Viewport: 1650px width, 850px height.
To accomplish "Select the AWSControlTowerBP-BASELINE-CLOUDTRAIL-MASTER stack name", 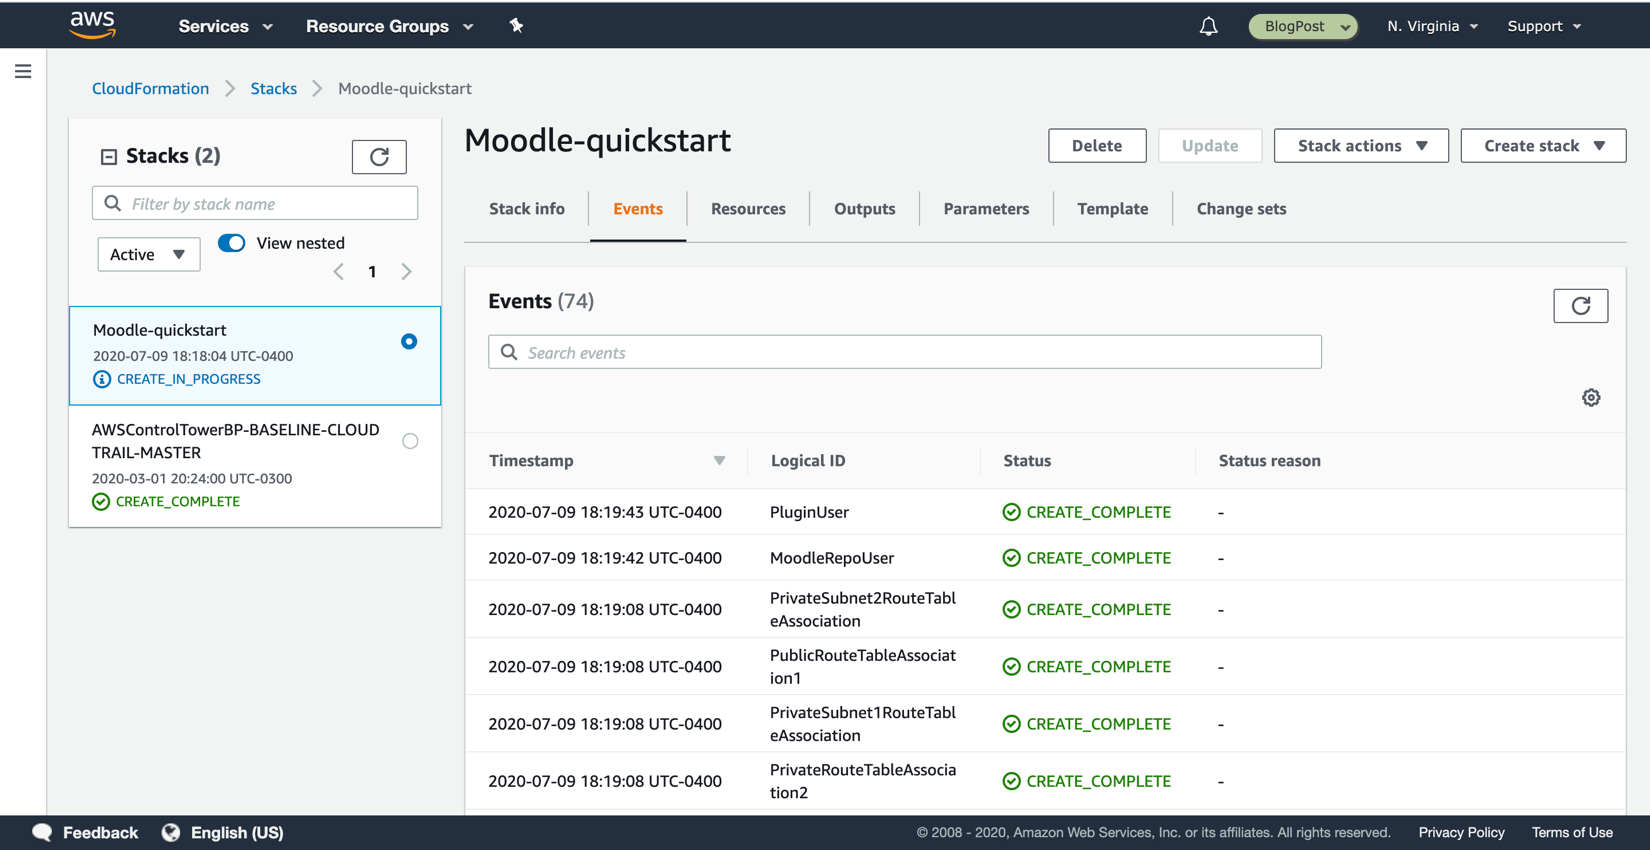I will [x=236, y=441].
